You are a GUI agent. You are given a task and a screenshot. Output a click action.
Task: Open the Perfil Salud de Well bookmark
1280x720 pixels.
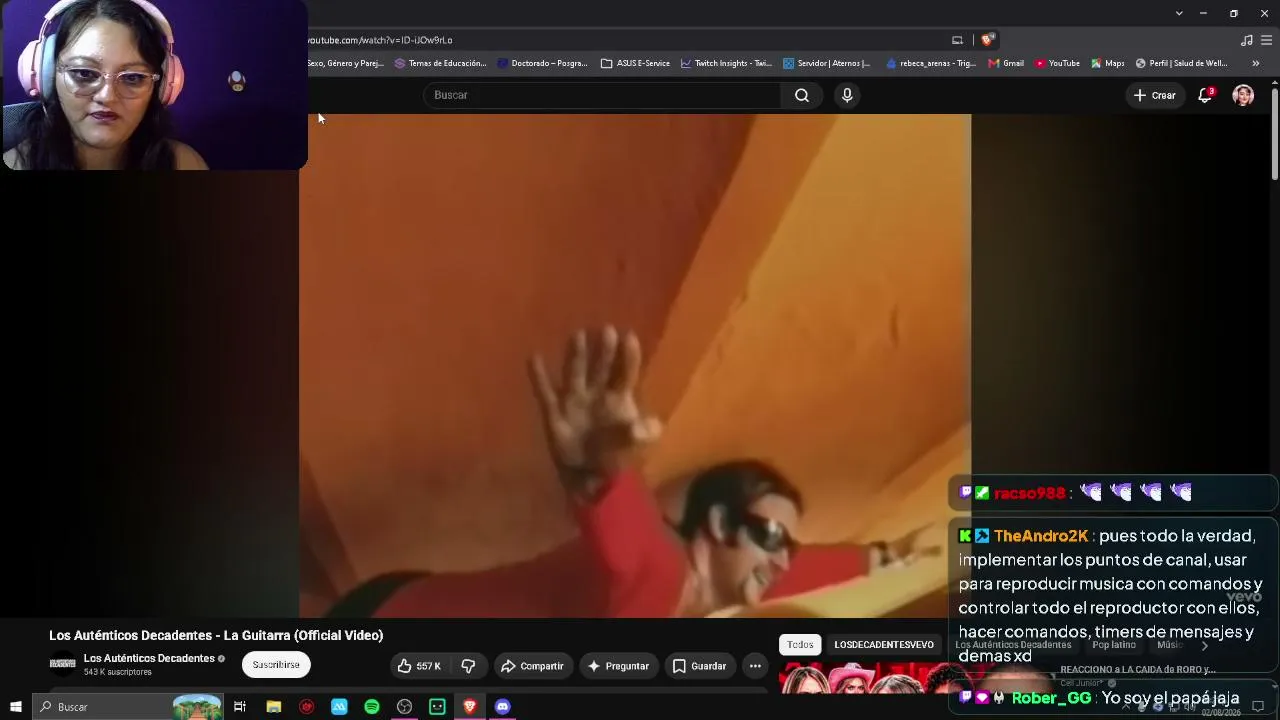pos(1181,63)
